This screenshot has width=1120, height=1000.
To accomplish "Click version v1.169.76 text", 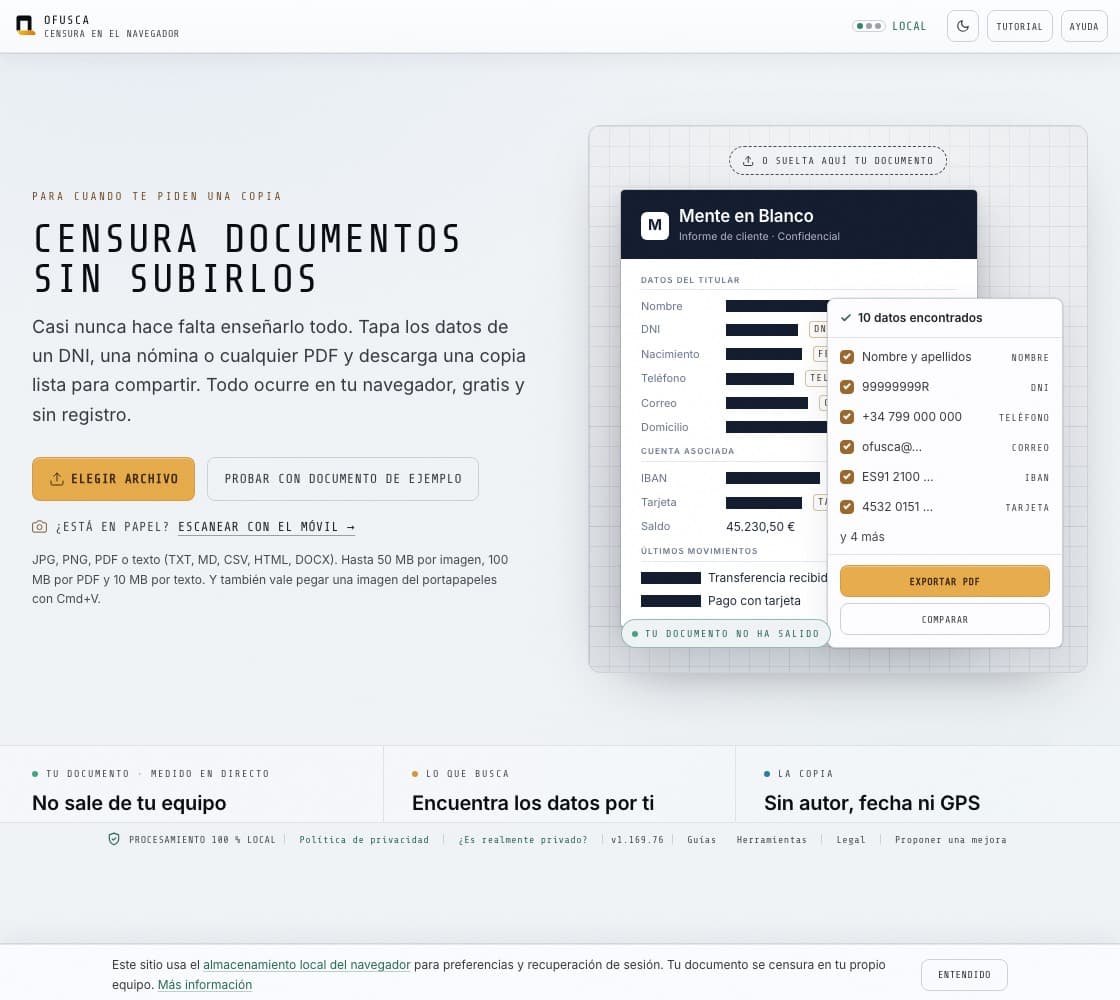I will (x=637, y=840).
